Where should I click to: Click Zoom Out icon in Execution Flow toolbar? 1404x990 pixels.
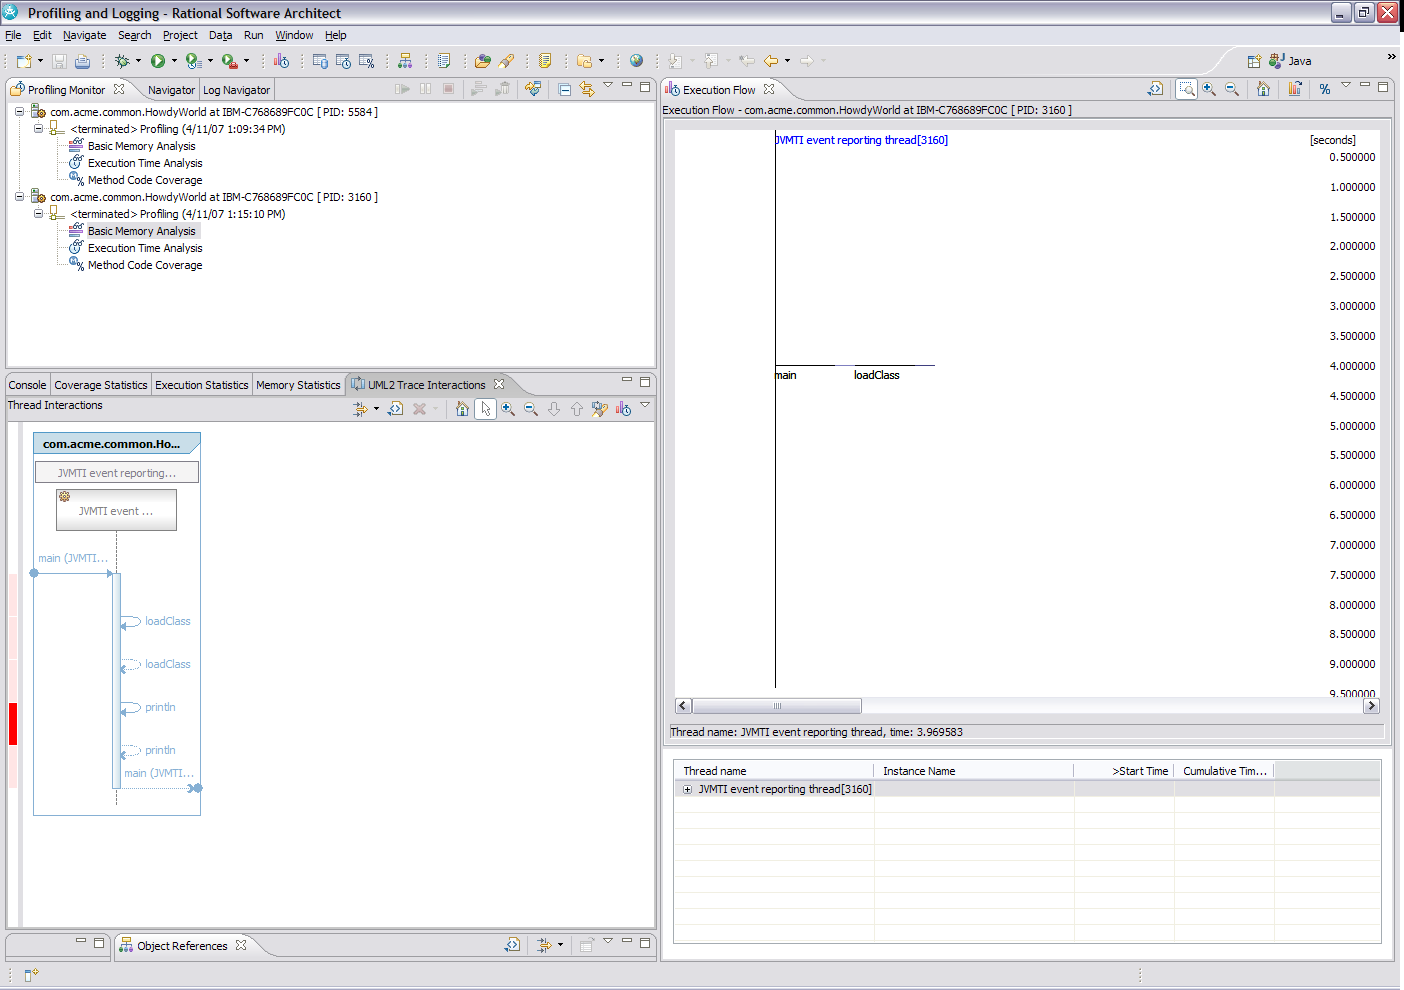click(1232, 89)
